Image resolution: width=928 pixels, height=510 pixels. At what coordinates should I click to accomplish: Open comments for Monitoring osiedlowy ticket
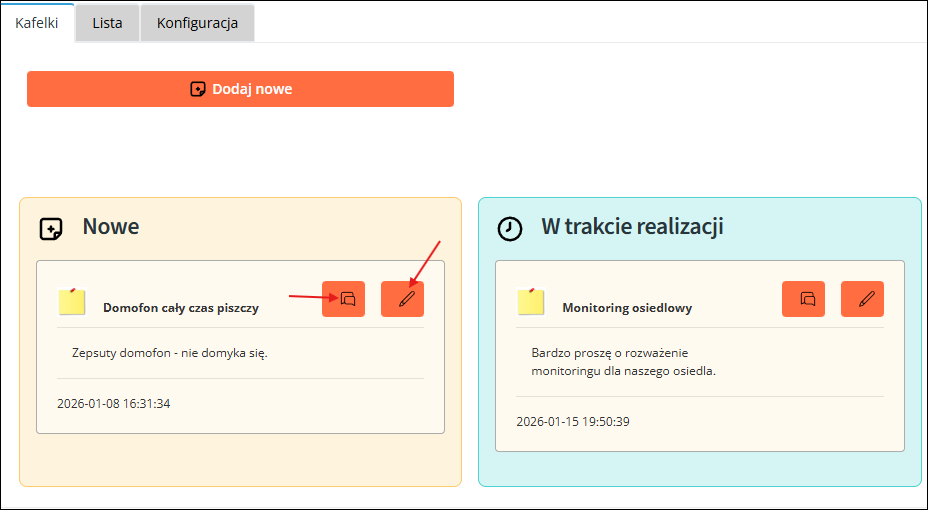coord(803,299)
